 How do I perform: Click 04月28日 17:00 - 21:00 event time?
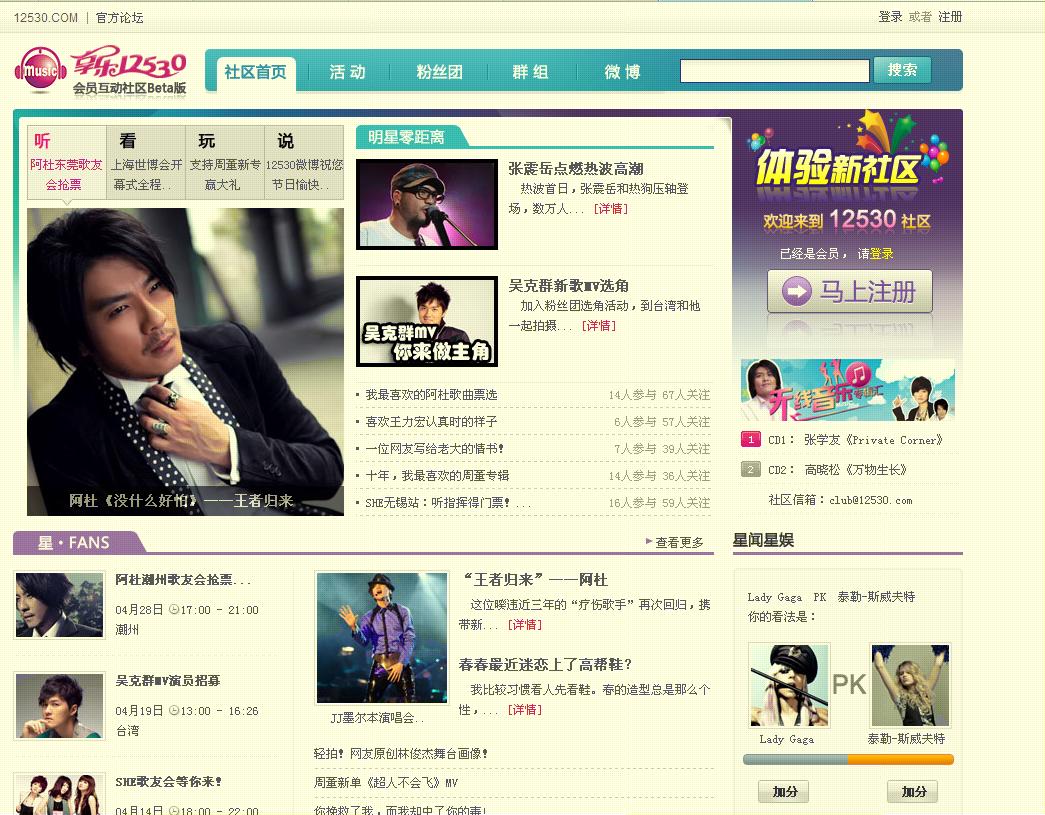[x=187, y=610]
